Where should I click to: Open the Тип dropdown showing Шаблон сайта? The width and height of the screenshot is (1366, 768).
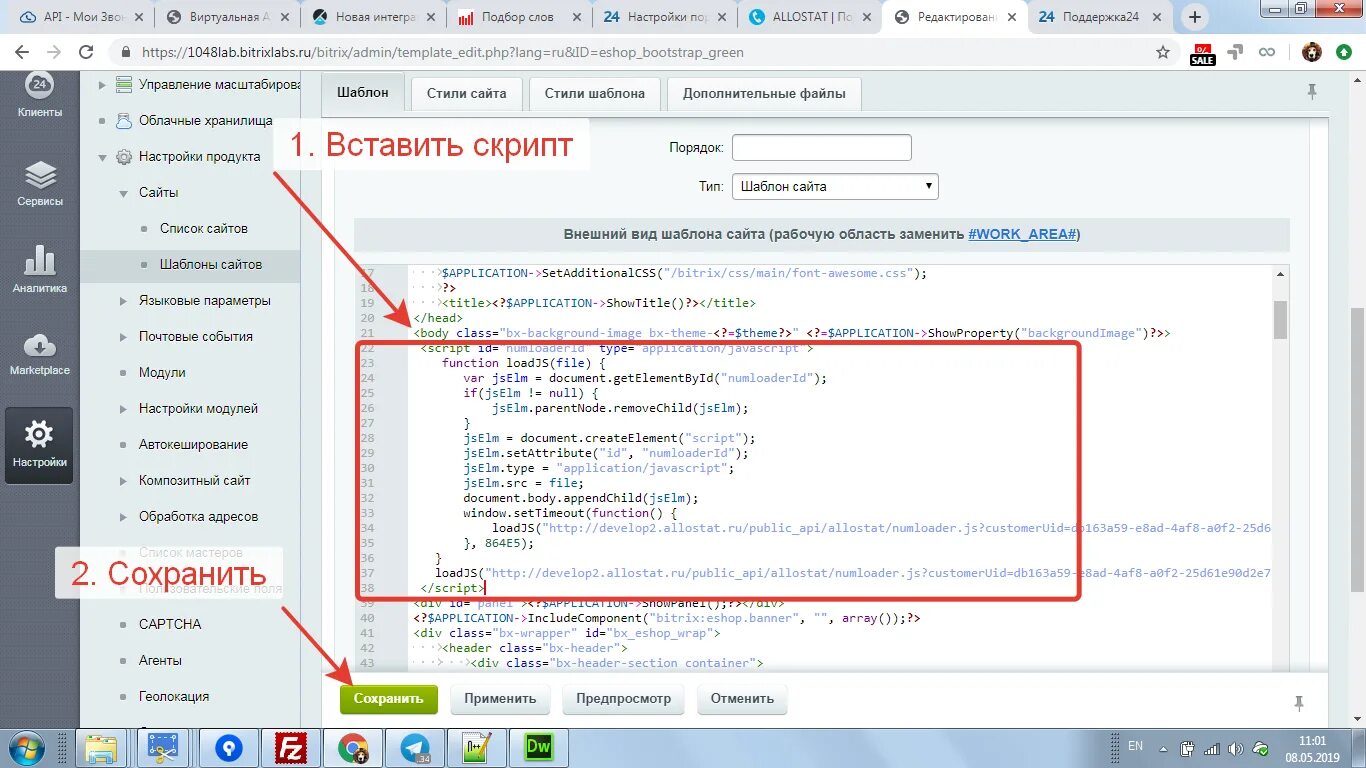(835, 186)
